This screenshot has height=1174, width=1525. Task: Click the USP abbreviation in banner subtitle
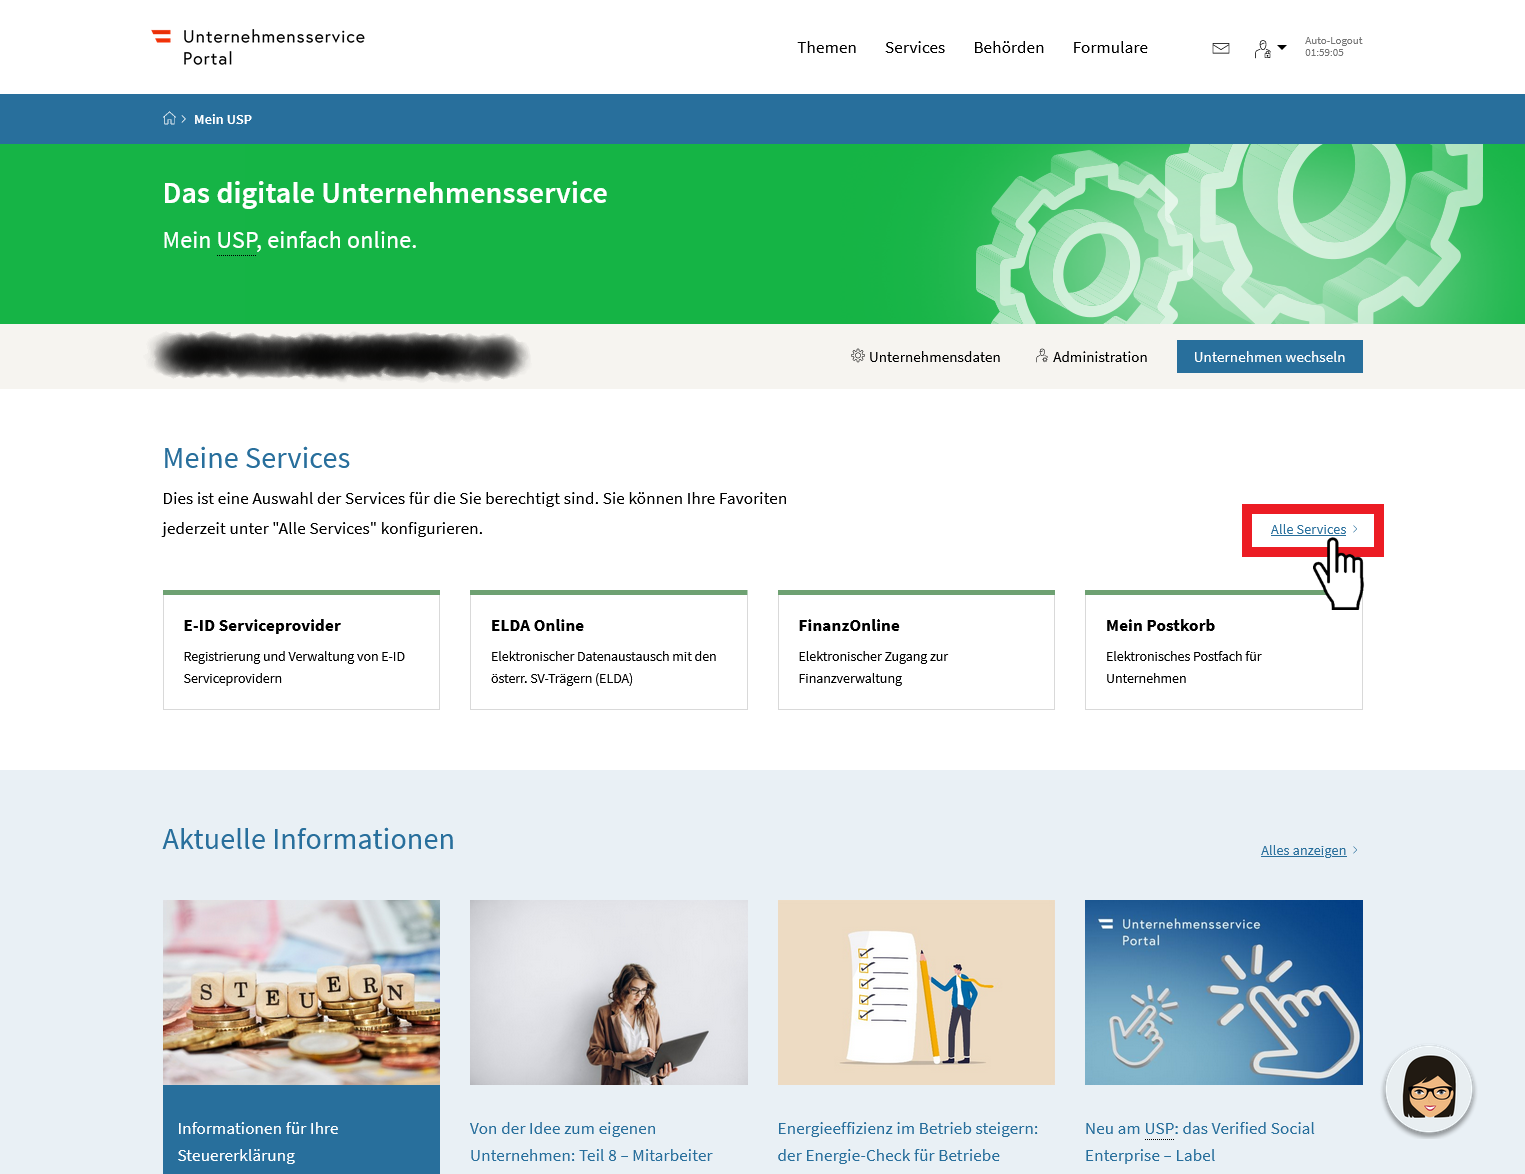[237, 240]
